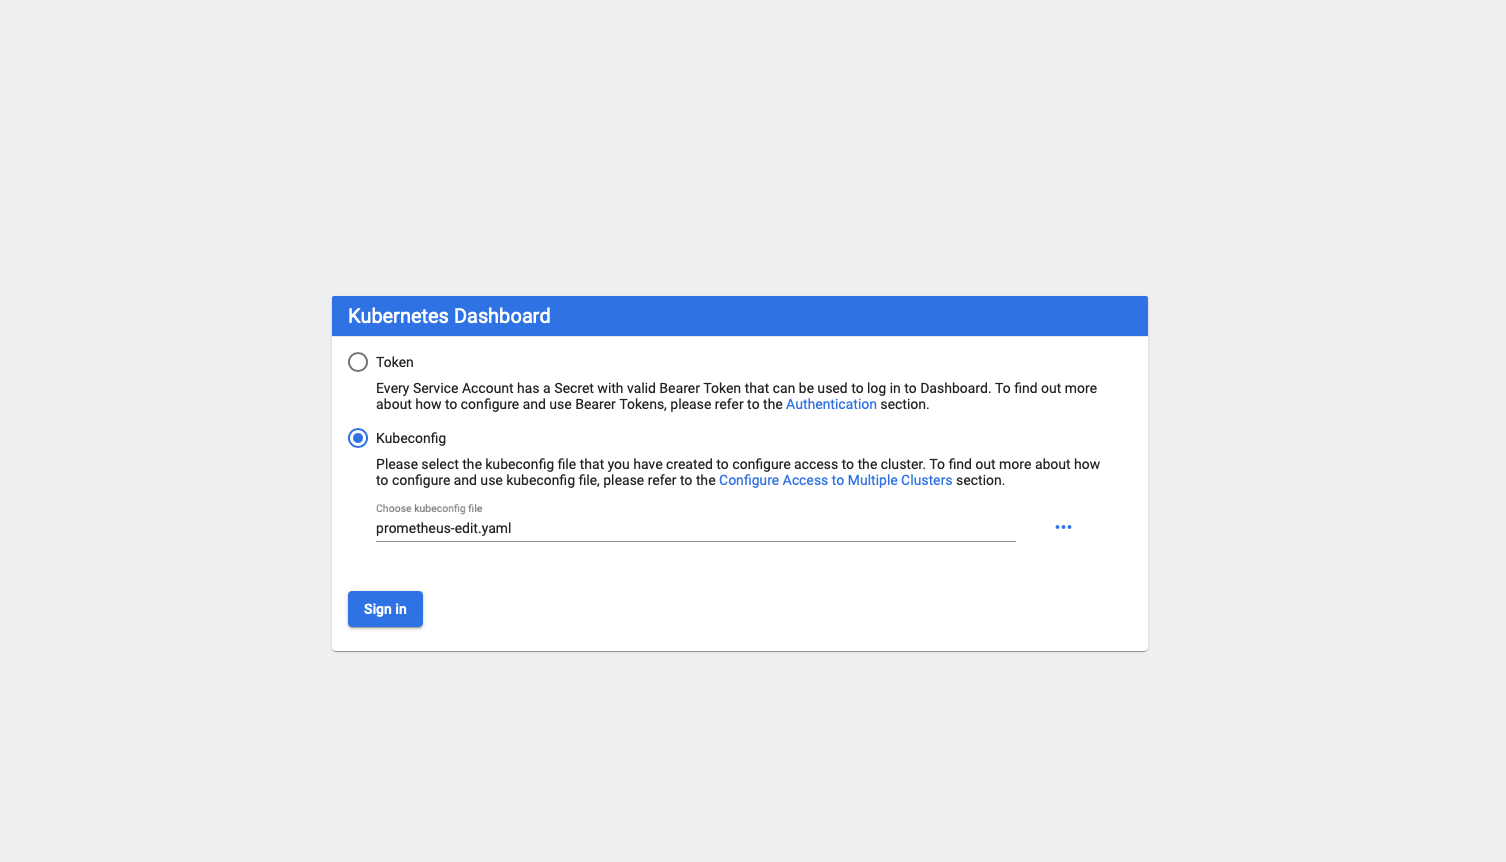Viewport: 1506px width, 862px height.
Task: Click the words "Service Account" in Token description
Action: click(463, 388)
